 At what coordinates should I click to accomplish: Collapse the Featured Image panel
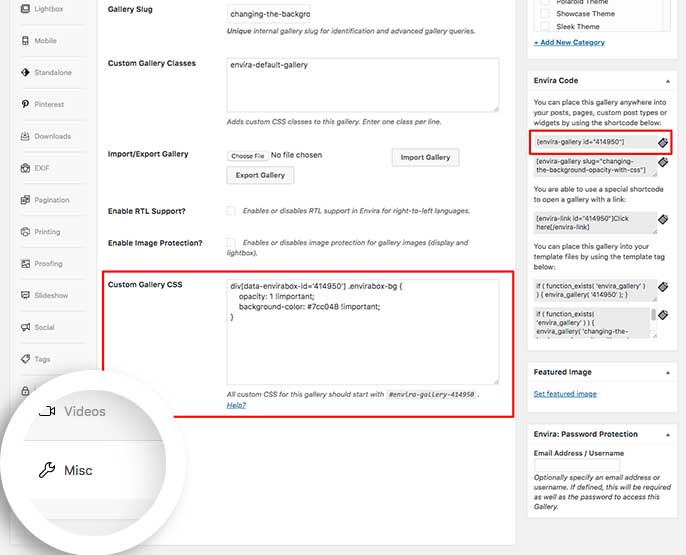coord(667,372)
